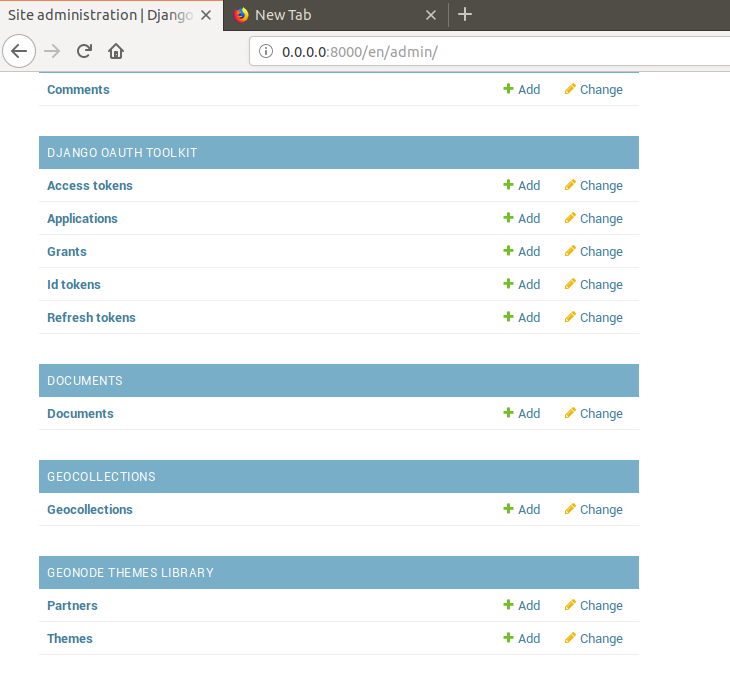Add a new Documents entry
730x674 pixels.
pos(521,414)
